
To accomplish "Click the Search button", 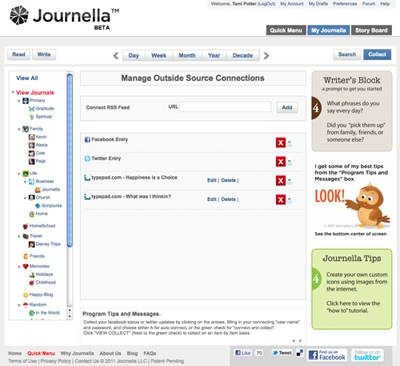I will tap(347, 54).
